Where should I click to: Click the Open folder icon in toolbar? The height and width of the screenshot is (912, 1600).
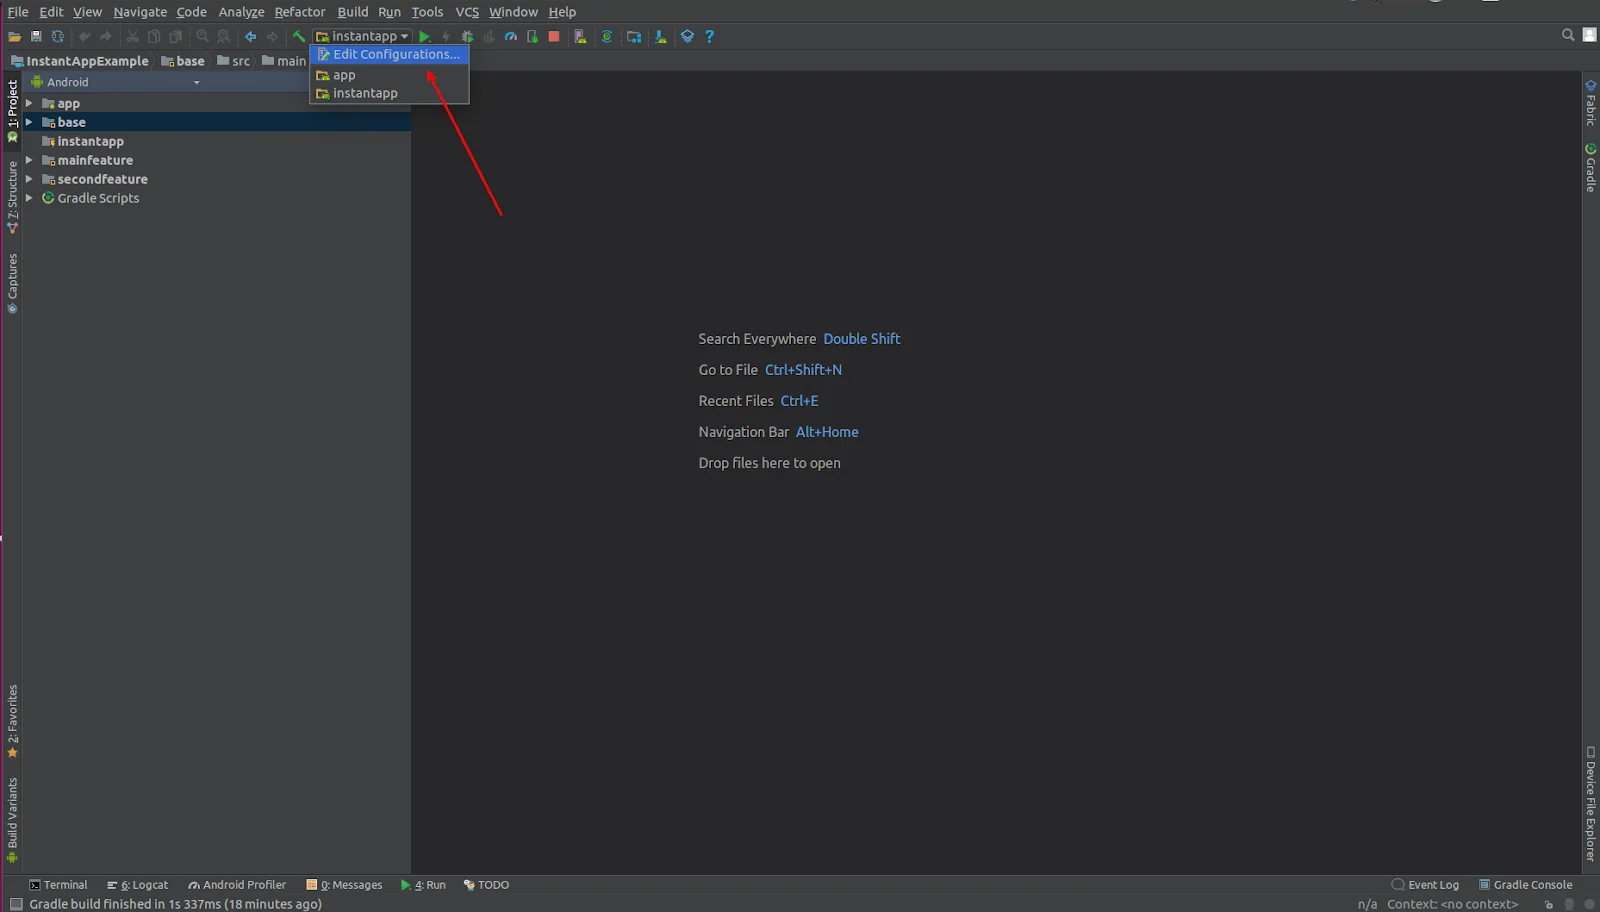point(14,37)
